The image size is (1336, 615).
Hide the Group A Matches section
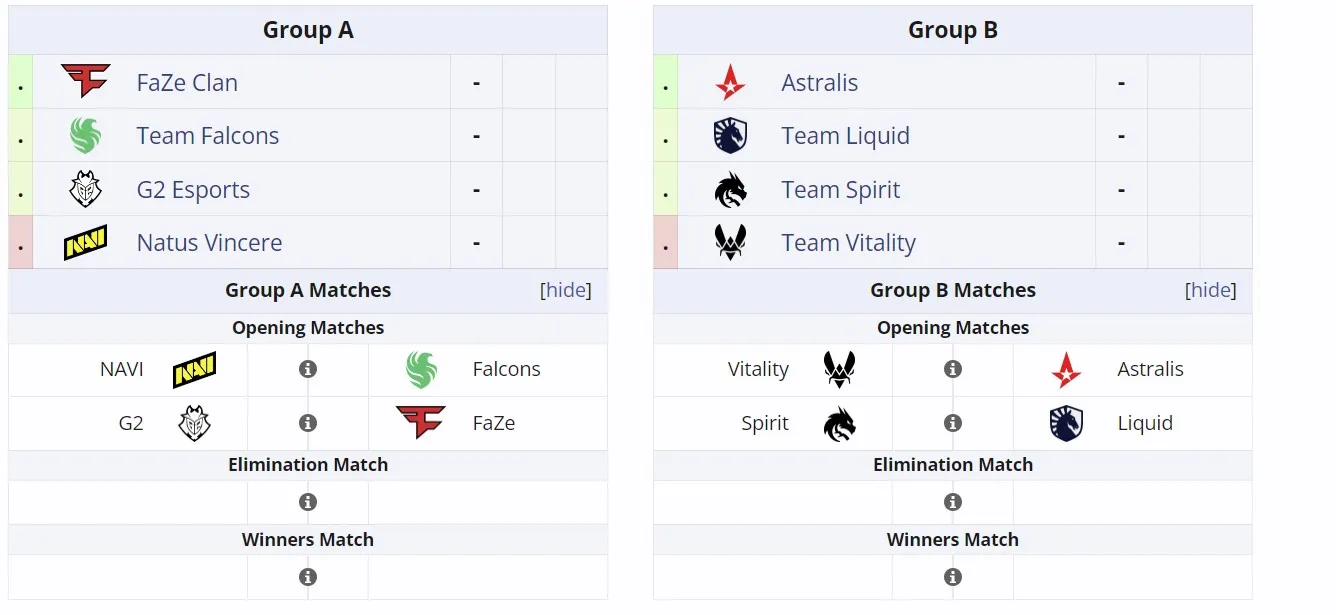[566, 290]
